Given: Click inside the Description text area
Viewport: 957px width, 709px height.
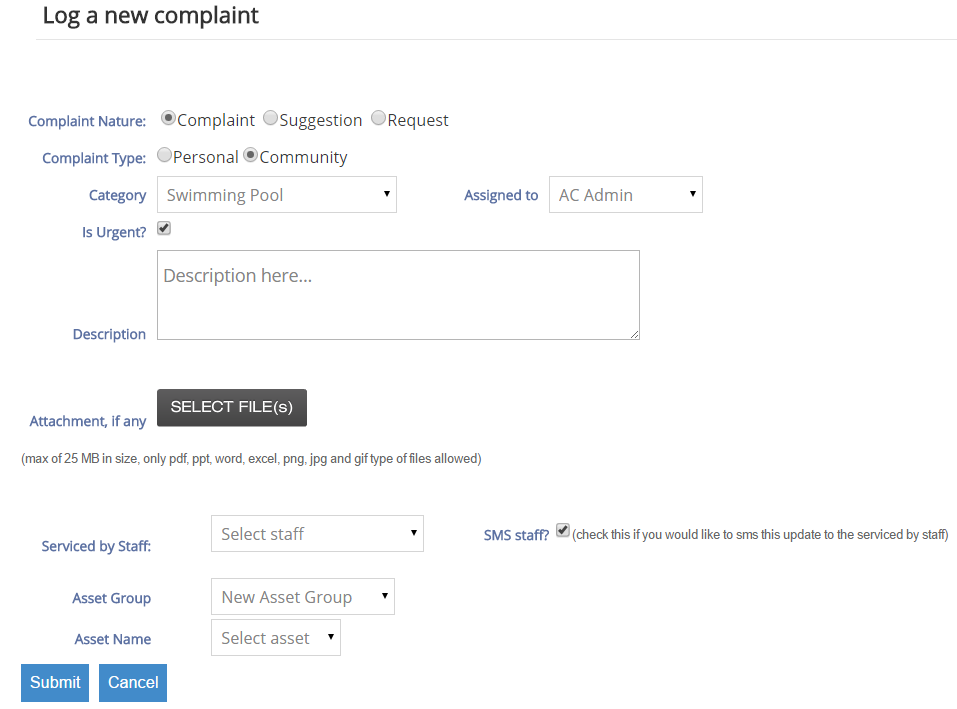Looking at the screenshot, I should click(397, 294).
